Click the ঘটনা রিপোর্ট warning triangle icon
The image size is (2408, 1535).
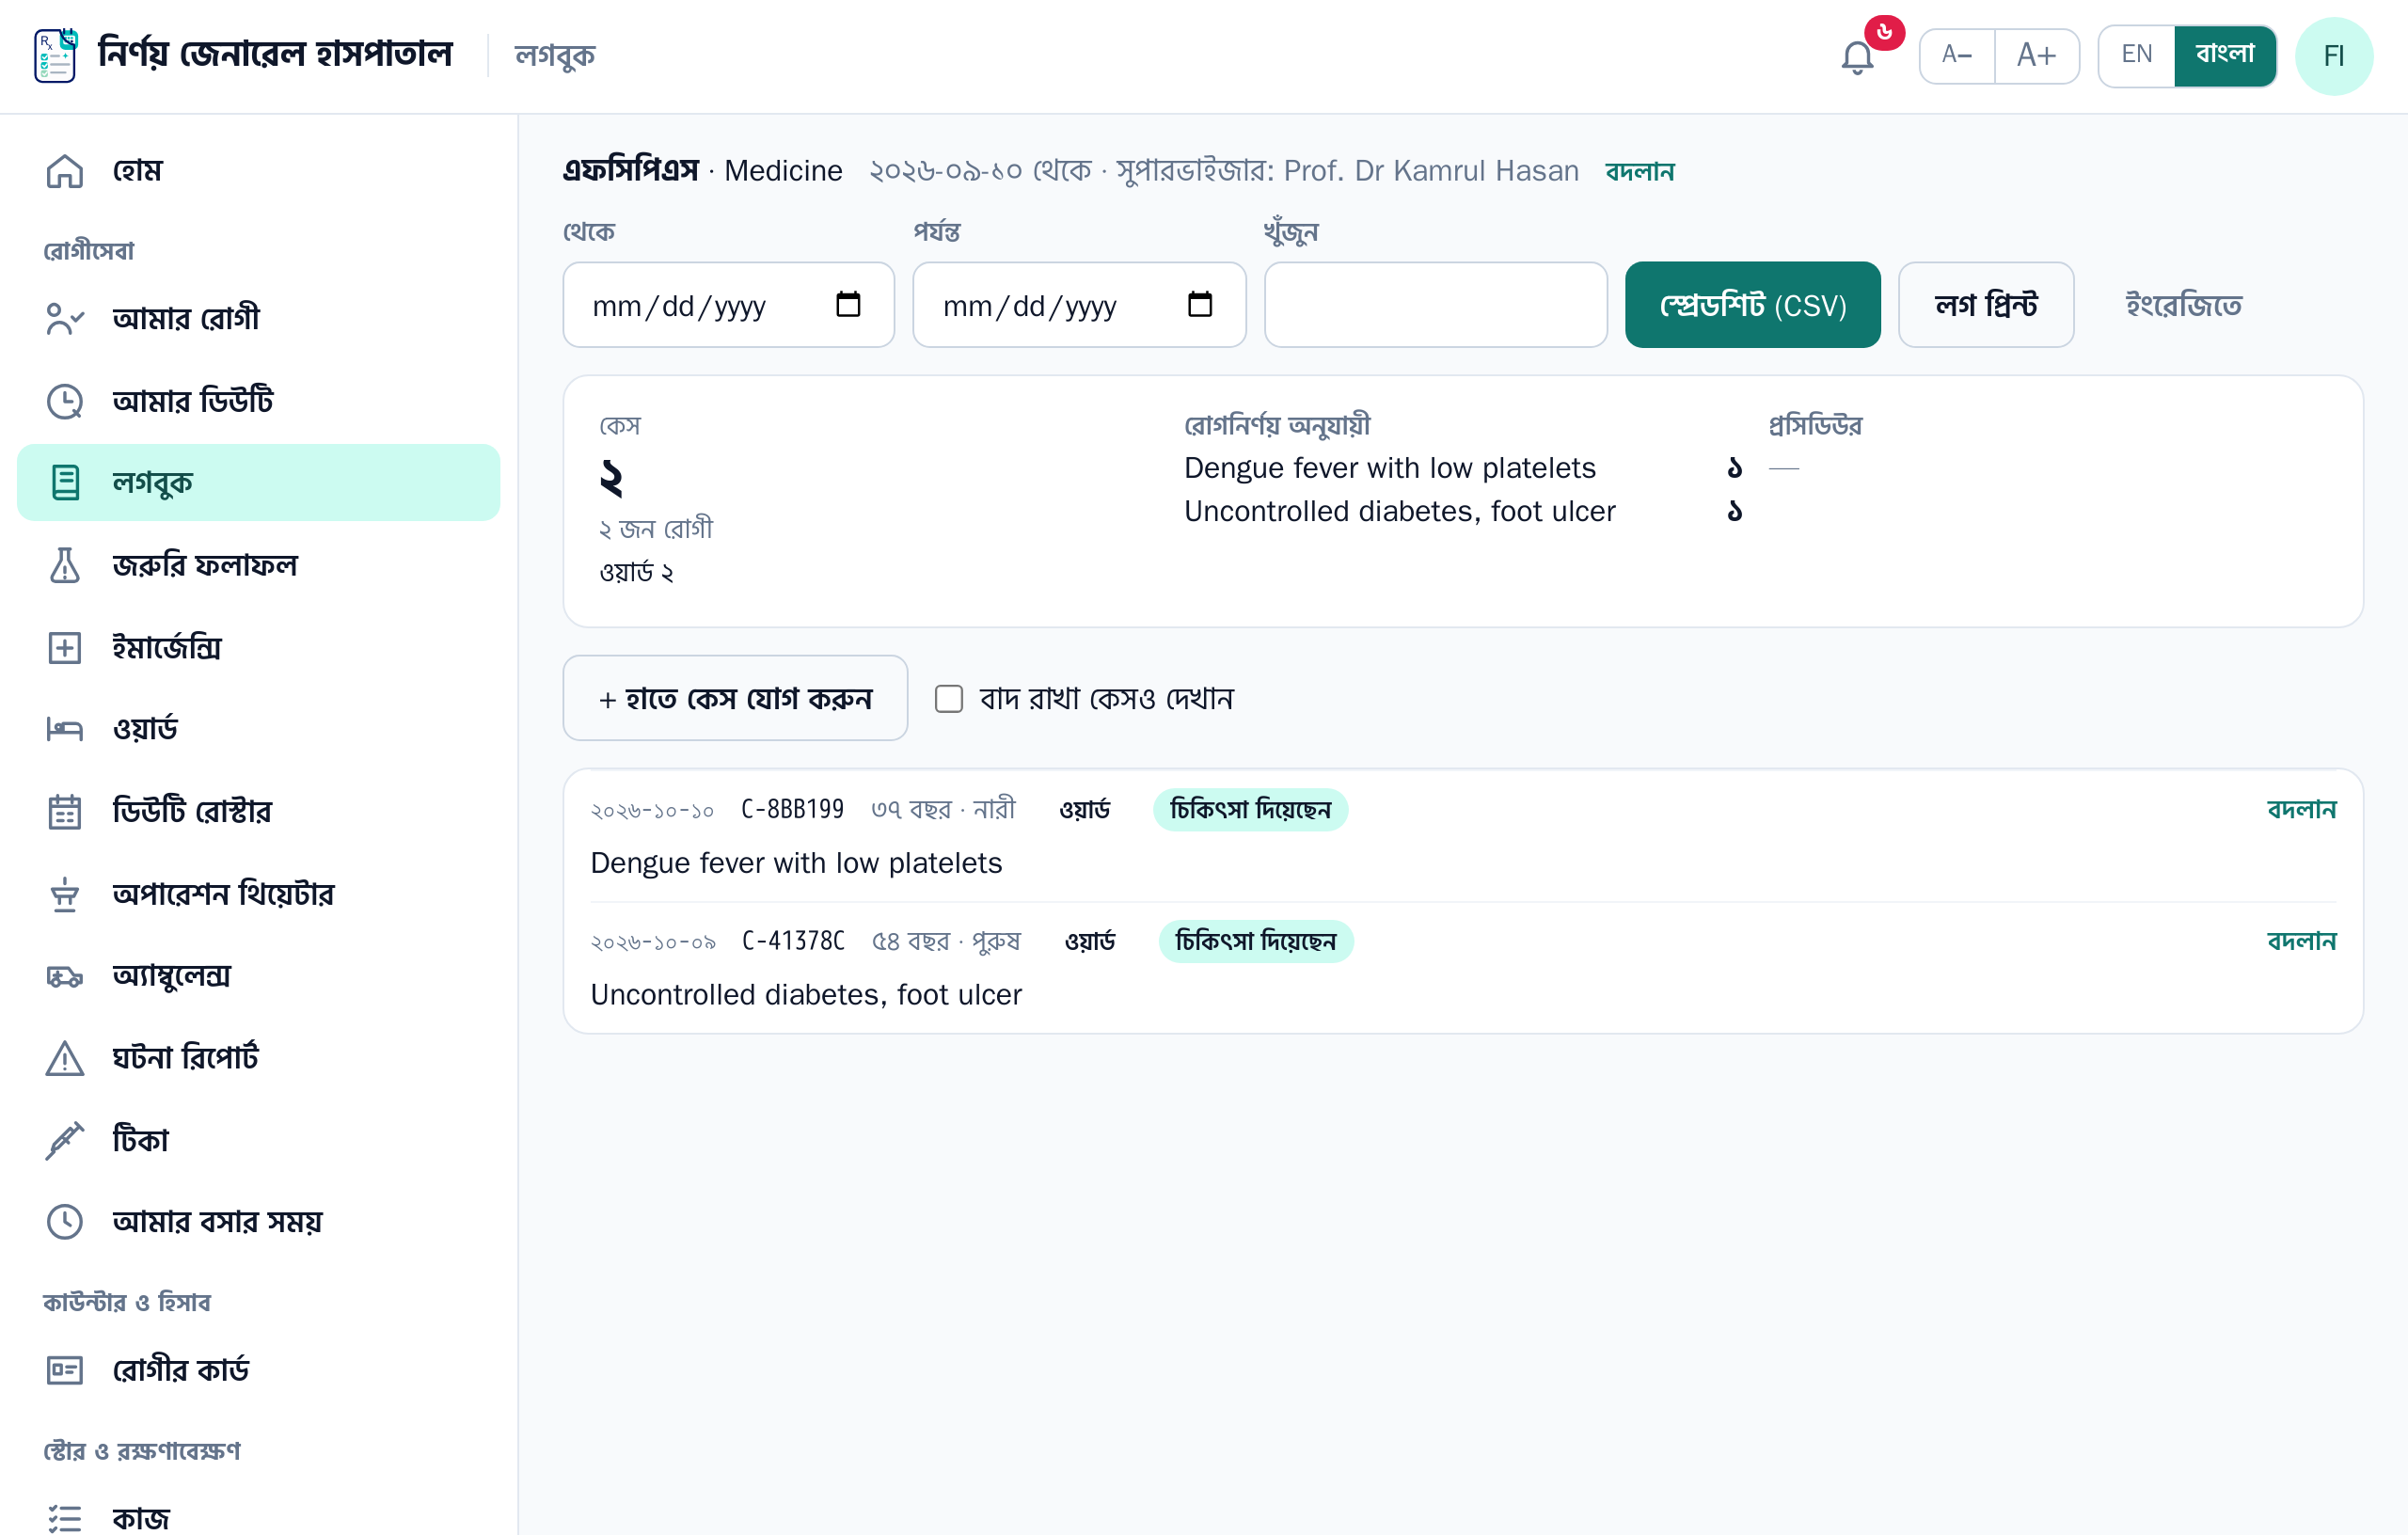[65, 1058]
